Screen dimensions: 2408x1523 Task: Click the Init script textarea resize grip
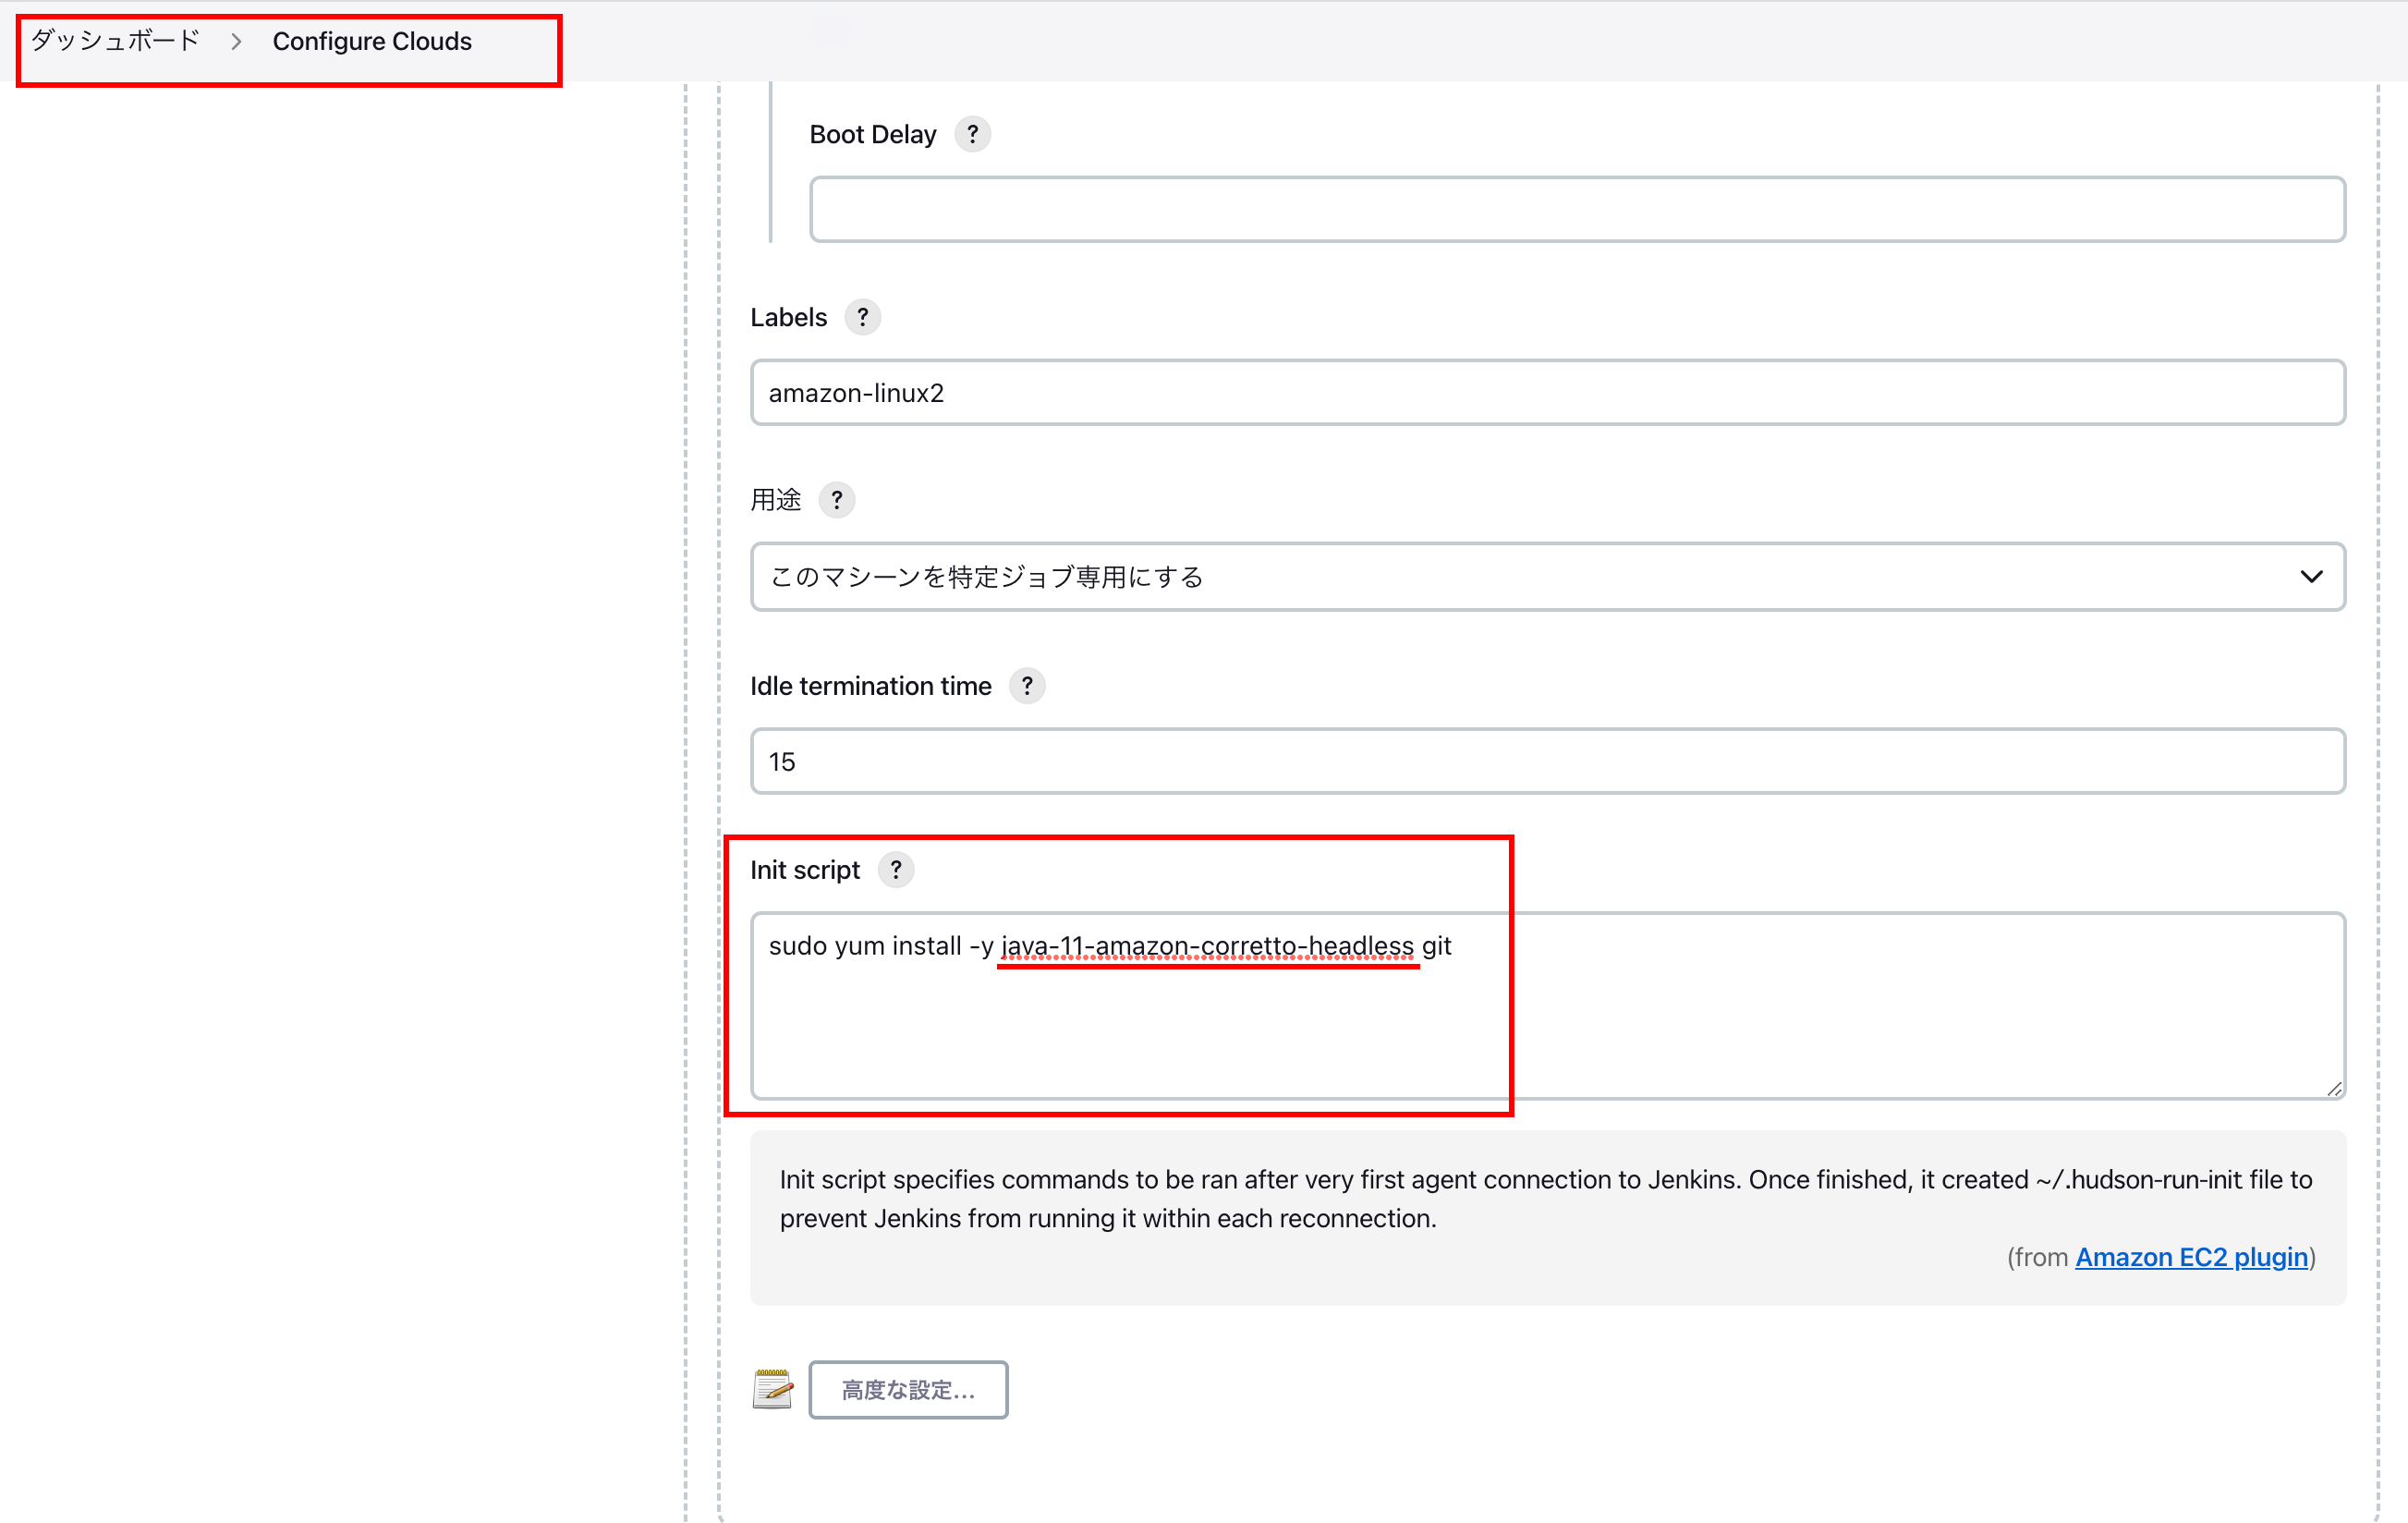pyautogui.click(x=2334, y=1090)
